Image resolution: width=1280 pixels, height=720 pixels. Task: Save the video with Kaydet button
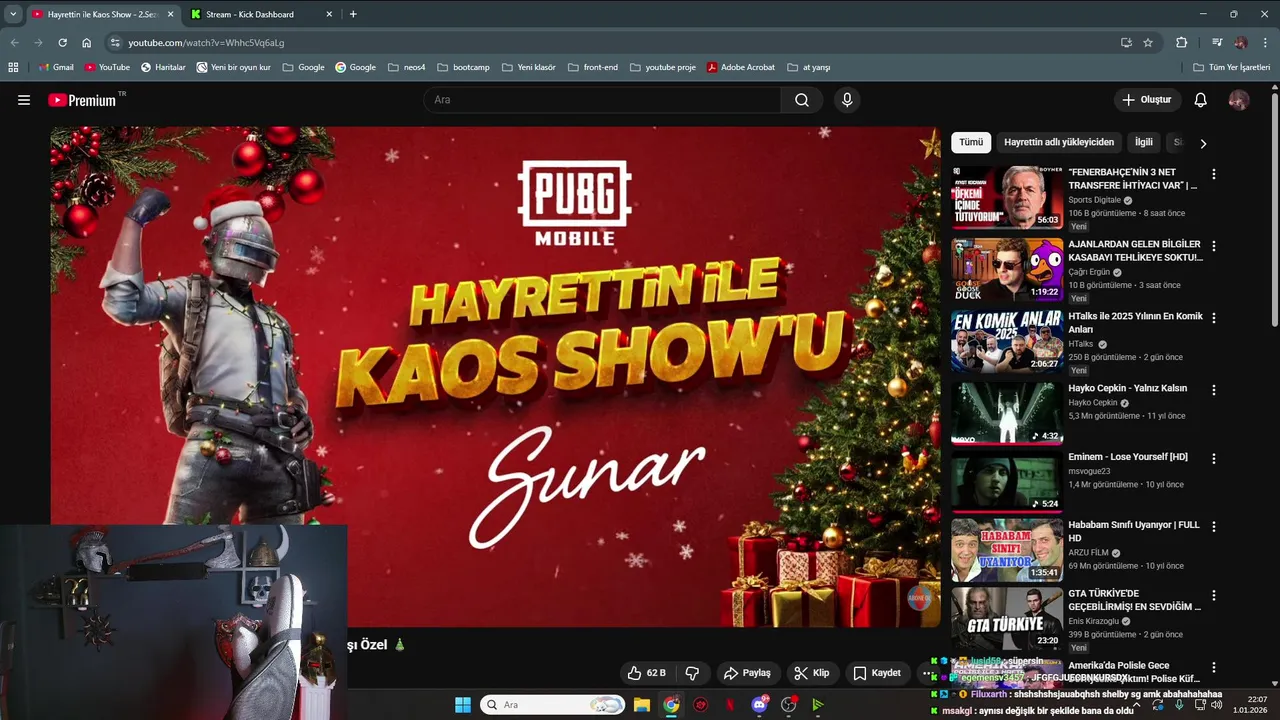click(x=877, y=673)
